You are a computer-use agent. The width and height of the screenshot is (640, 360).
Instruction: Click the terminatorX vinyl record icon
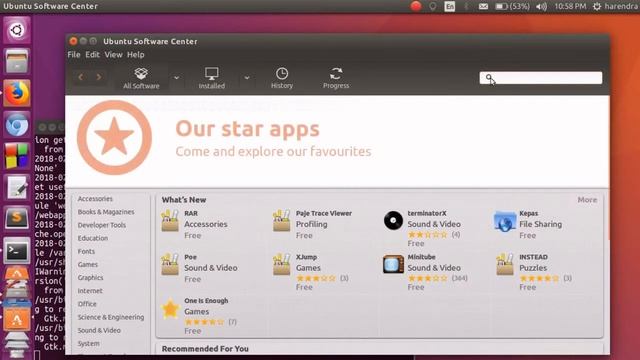(x=393, y=220)
